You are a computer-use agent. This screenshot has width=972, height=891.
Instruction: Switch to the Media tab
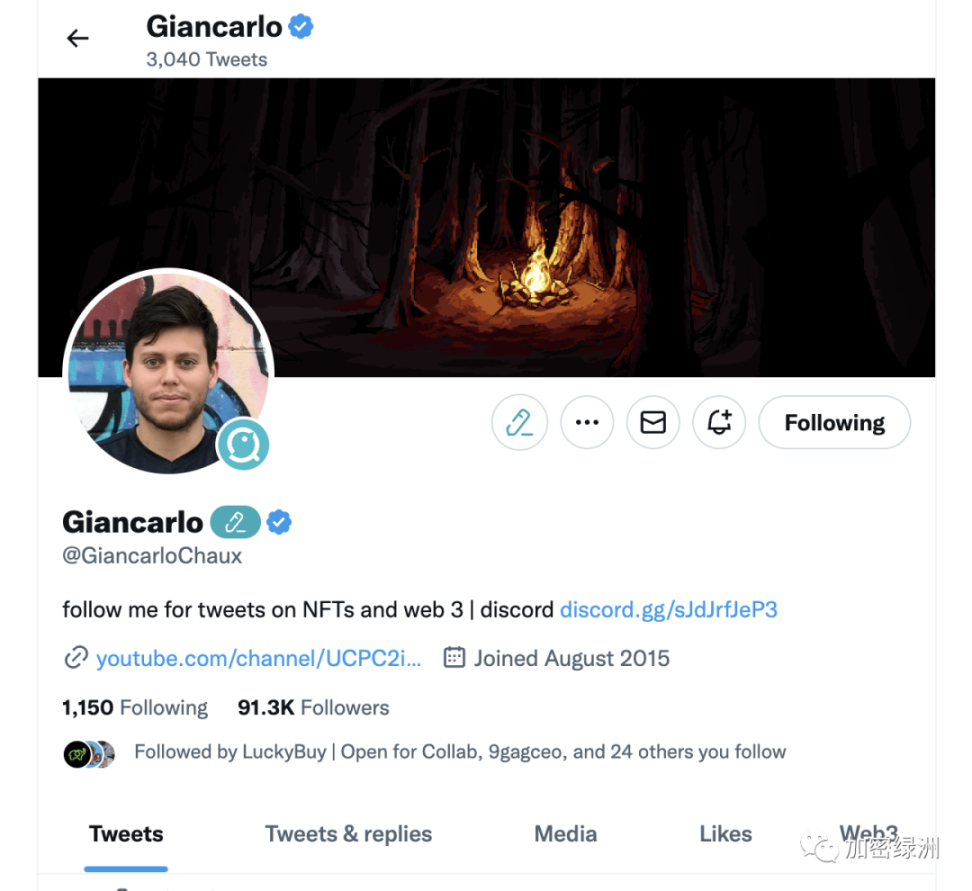[565, 834]
